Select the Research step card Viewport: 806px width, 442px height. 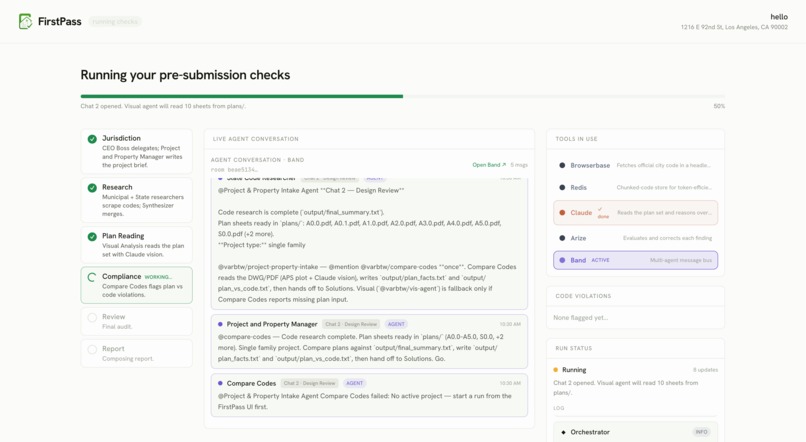[x=137, y=200]
